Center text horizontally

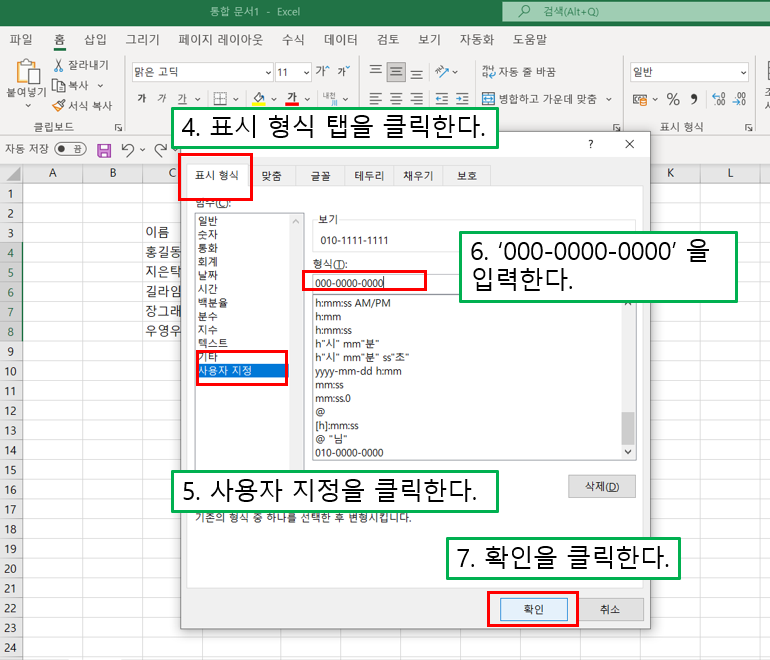coord(396,99)
